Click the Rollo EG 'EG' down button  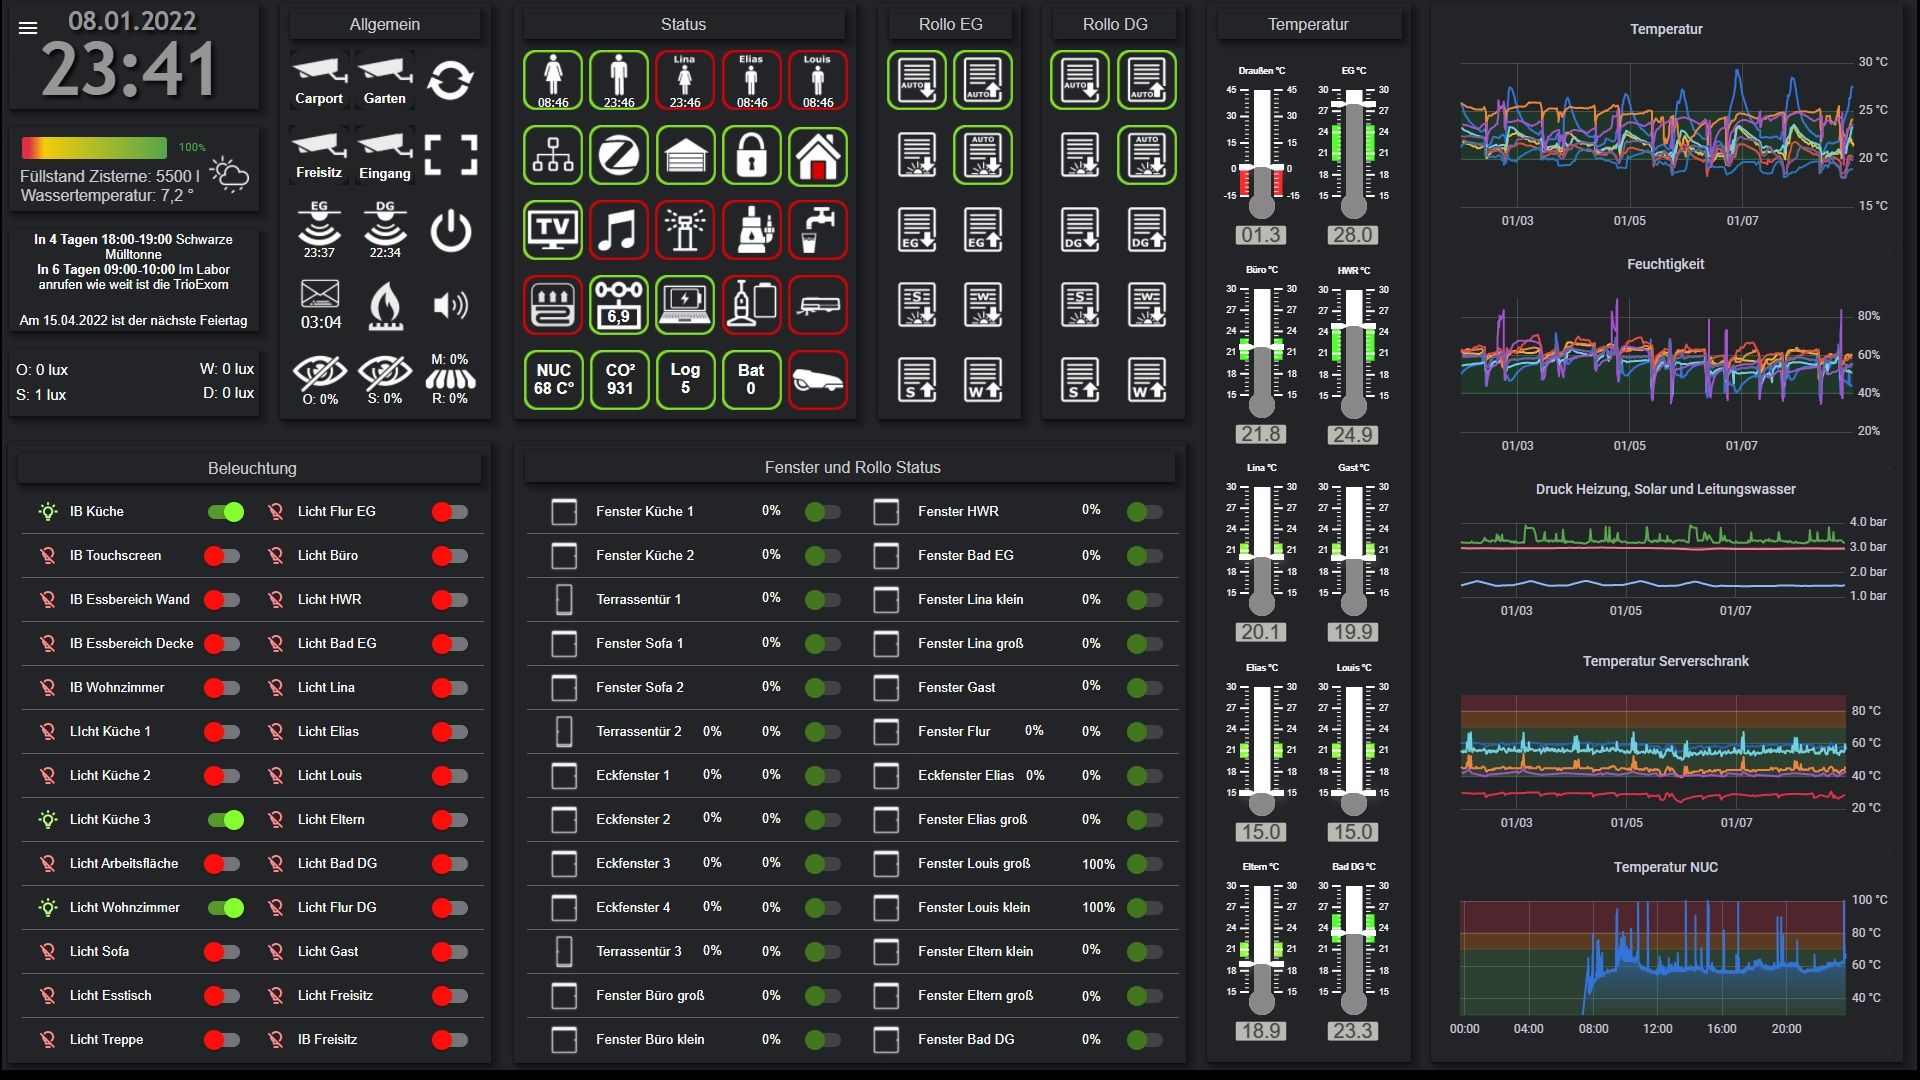917,230
